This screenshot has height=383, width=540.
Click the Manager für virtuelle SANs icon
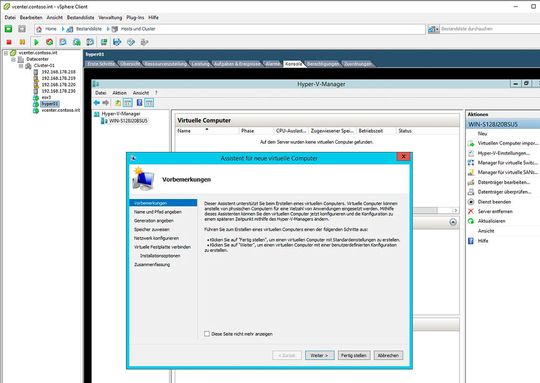click(x=471, y=172)
